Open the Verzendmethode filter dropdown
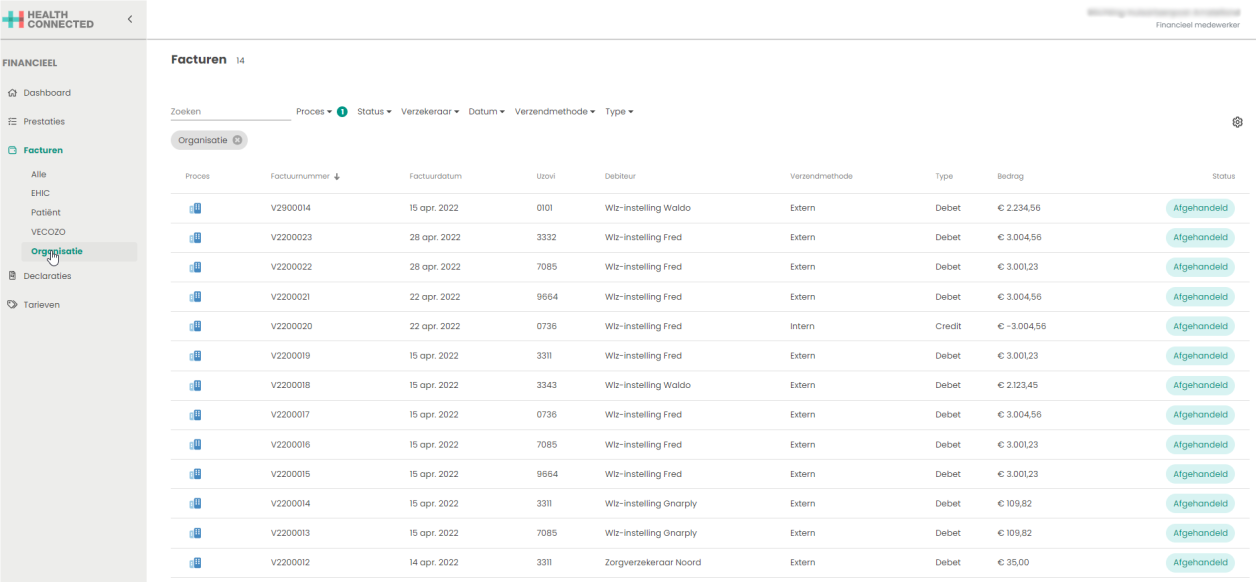Screen dimensions: 1256x582 (x=555, y=112)
